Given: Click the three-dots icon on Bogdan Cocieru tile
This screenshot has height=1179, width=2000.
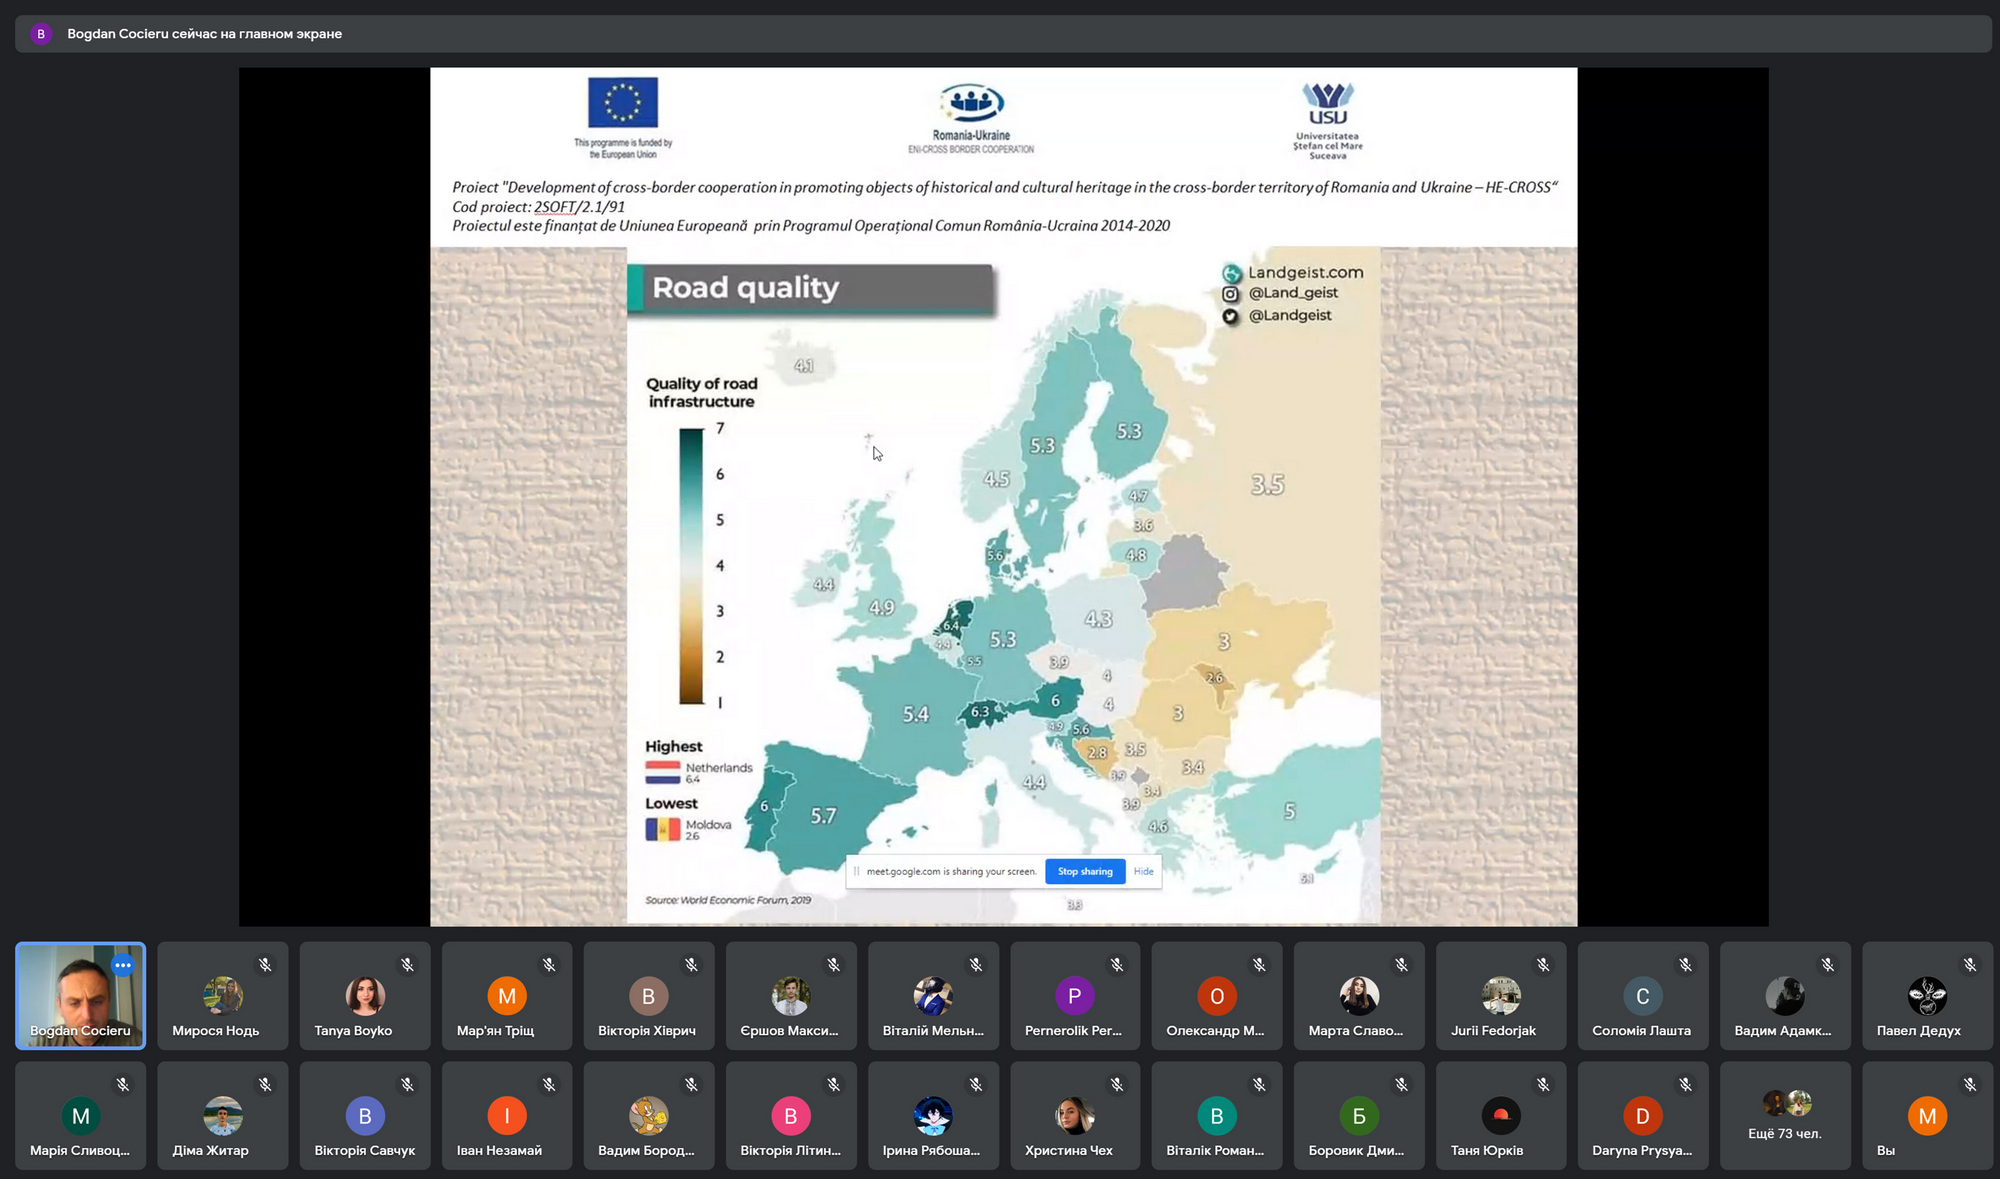Looking at the screenshot, I should pyautogui.click(x=123, y=966).
